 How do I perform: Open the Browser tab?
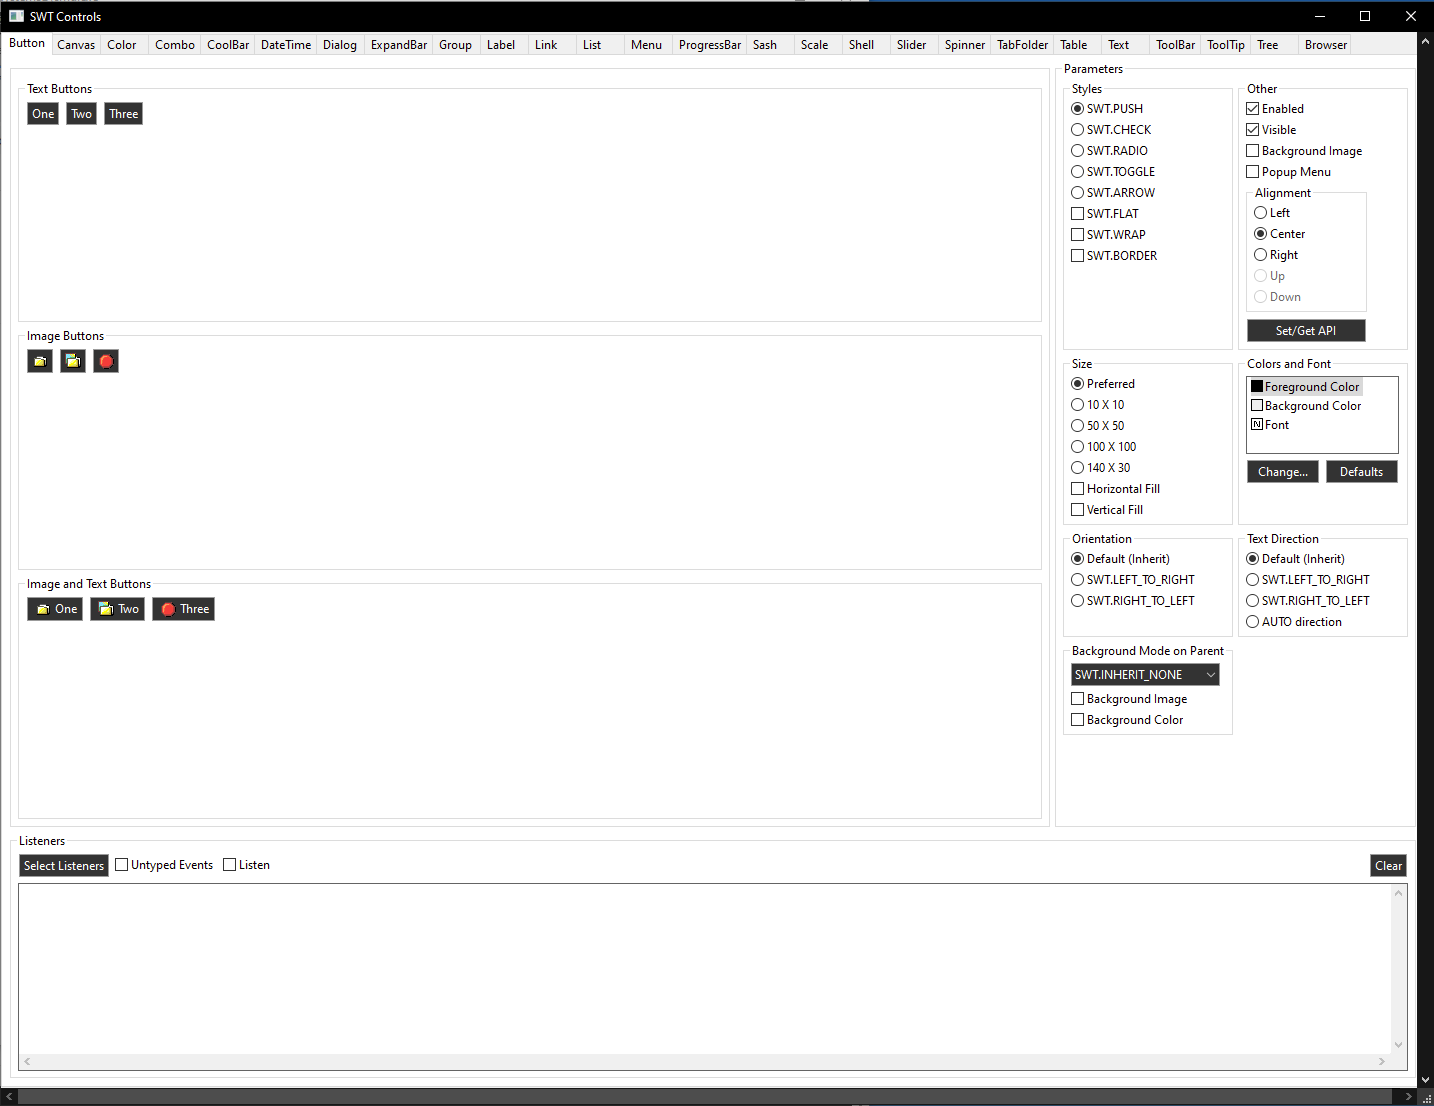point(1326,45)
